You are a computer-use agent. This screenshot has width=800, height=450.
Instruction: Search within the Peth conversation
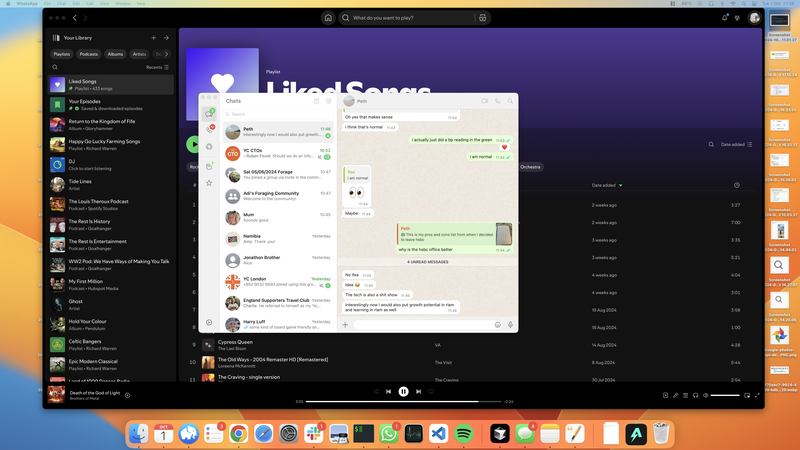pos(510,101)
